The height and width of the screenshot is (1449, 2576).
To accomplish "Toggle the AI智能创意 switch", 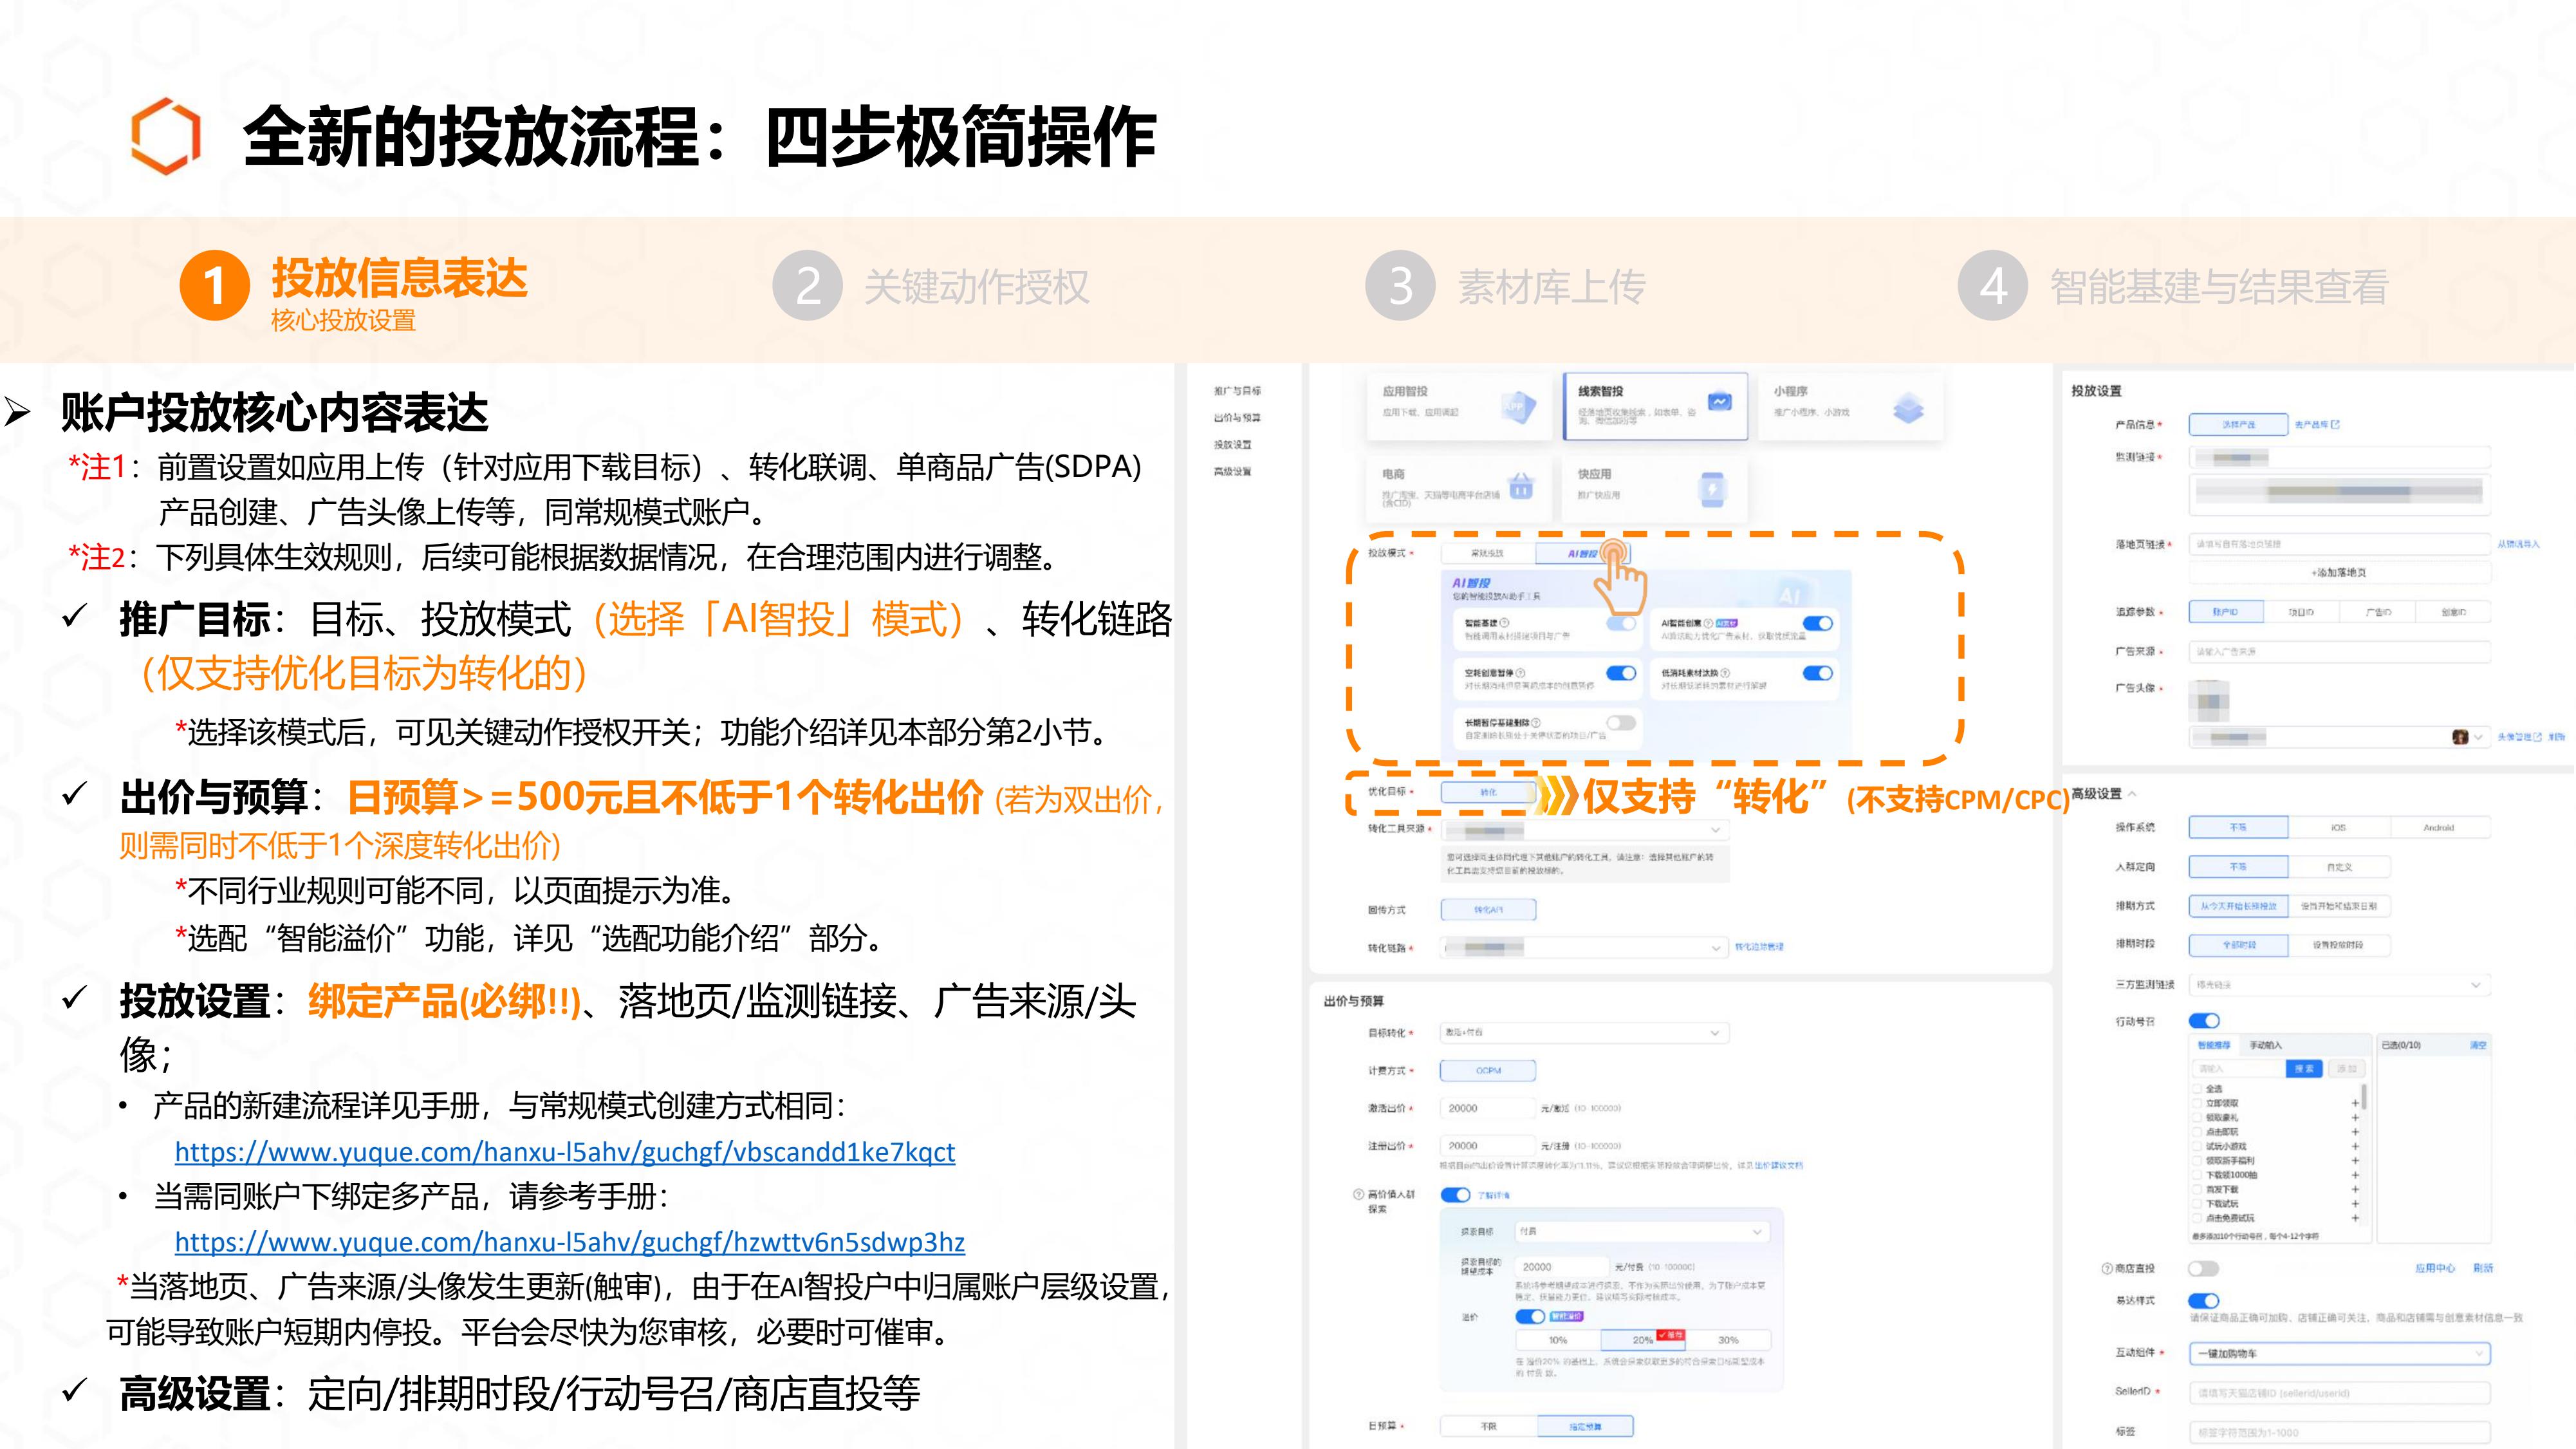I will 1817,623.
